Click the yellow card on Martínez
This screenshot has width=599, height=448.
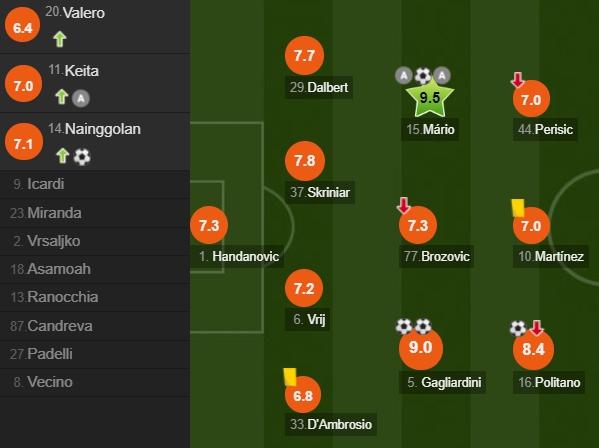(x=518, y=208)
